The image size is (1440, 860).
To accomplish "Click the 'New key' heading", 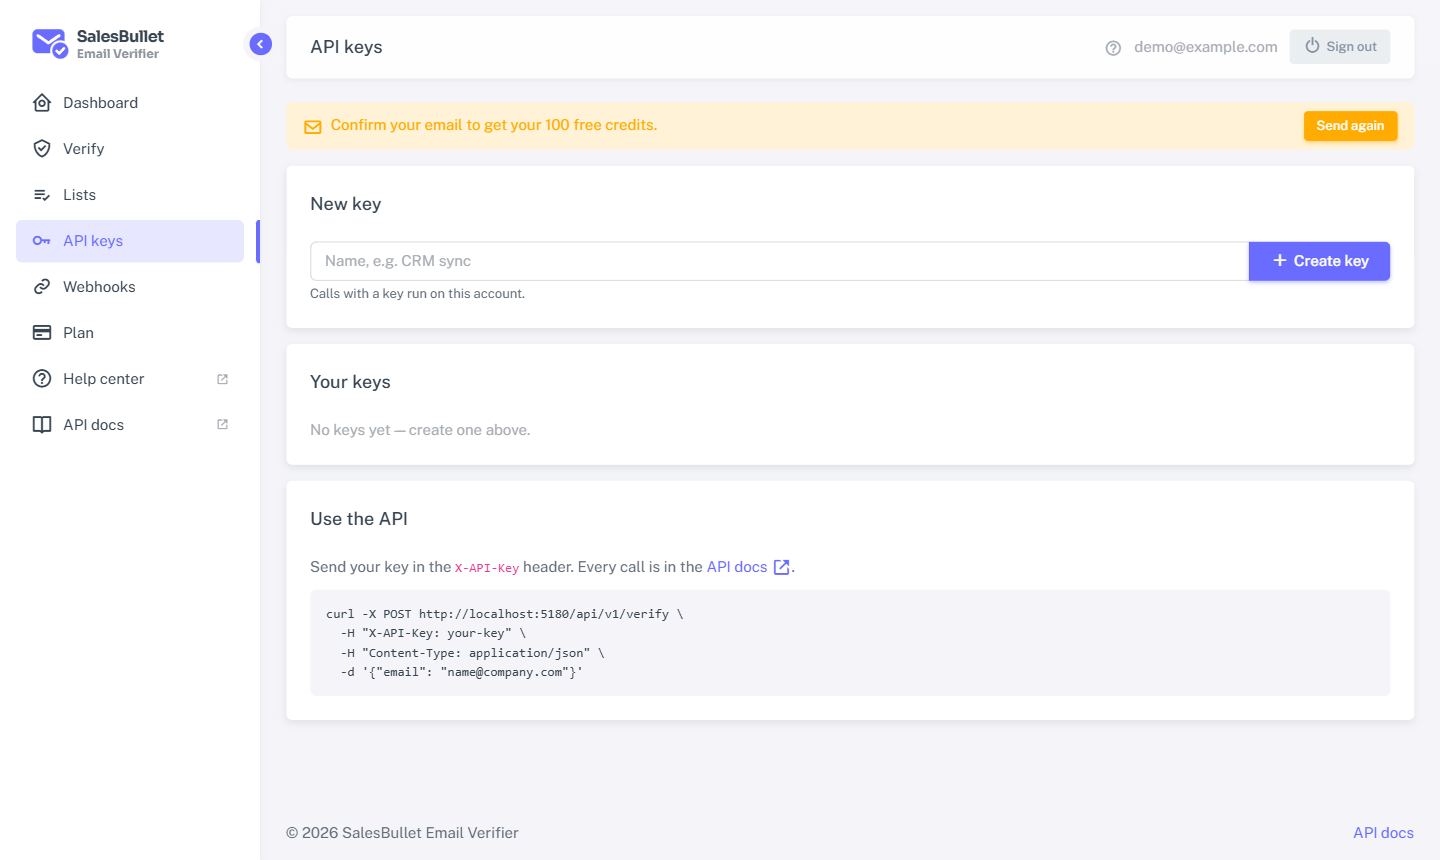I will click(346, 204).
